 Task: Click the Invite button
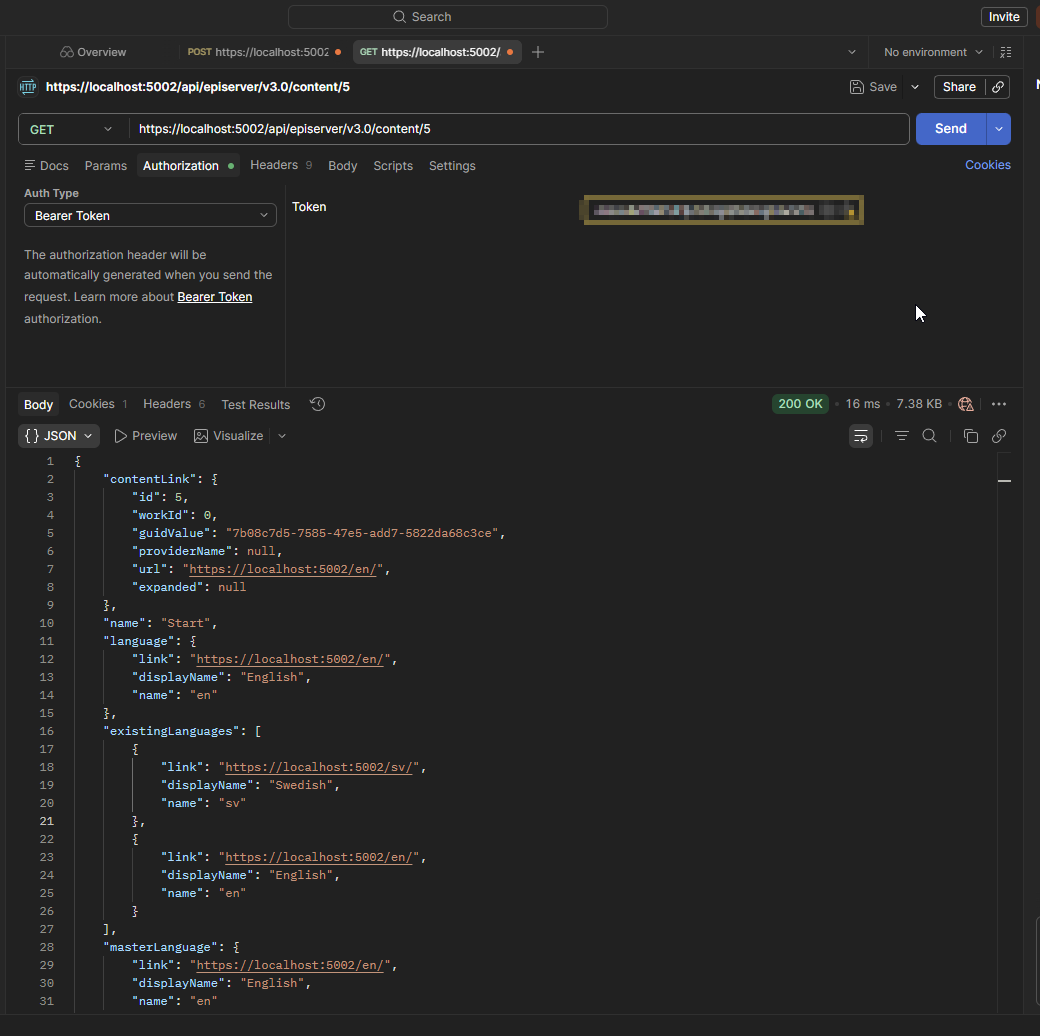1004,17
